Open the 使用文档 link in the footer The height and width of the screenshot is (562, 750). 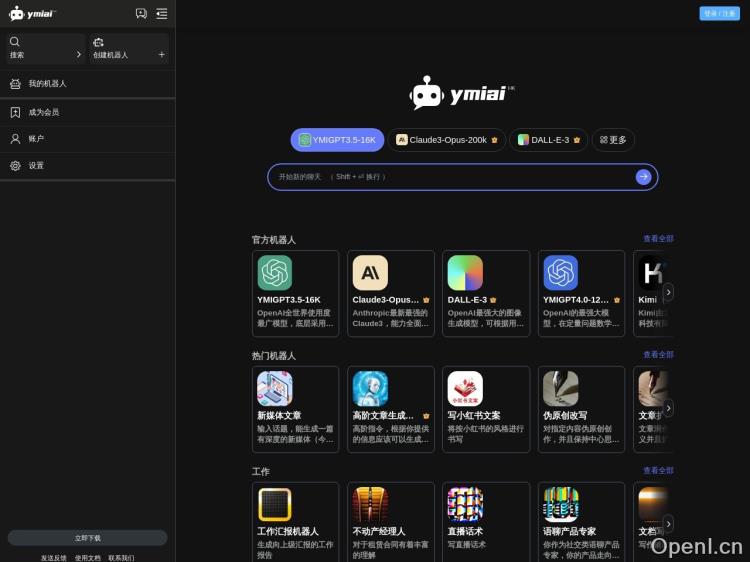[x=88, y=558]
